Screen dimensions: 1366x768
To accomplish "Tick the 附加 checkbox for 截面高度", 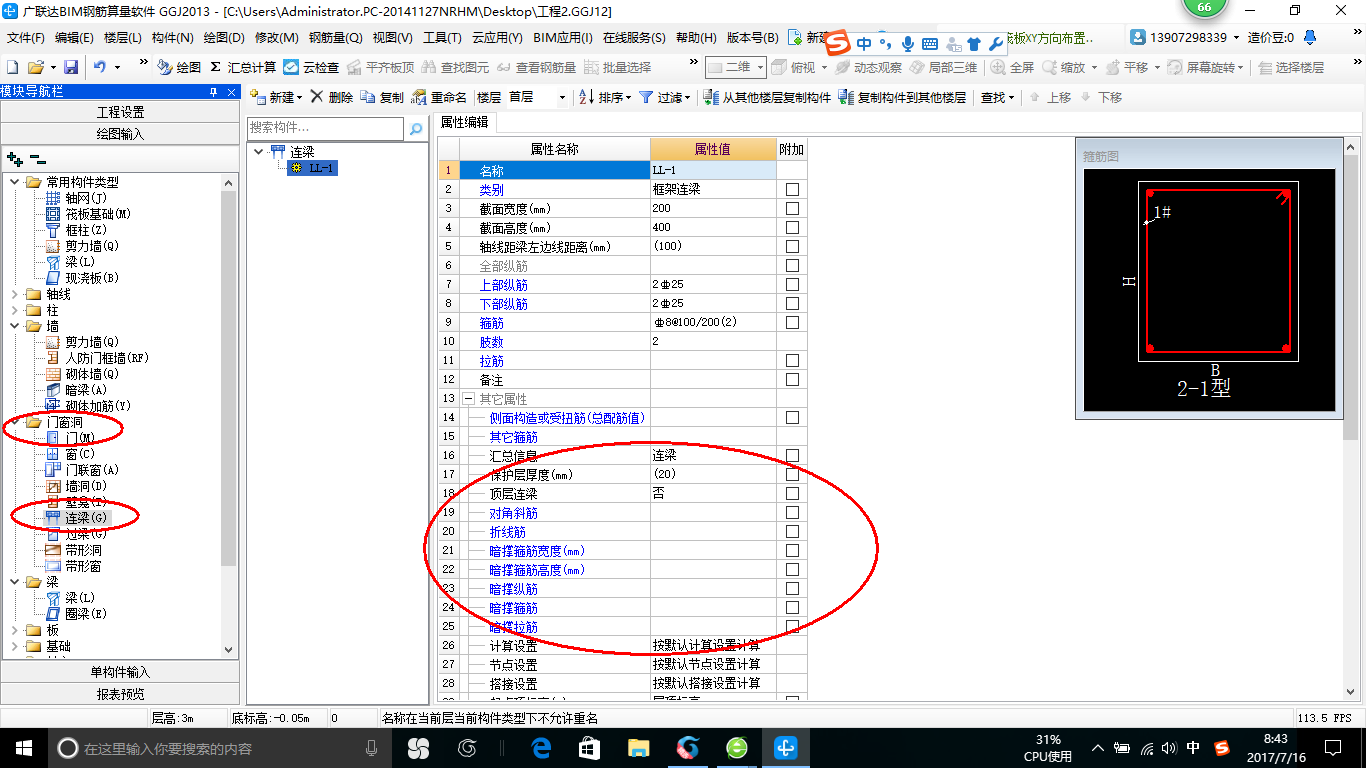I will pyautogui.click(x=792, y=228).
